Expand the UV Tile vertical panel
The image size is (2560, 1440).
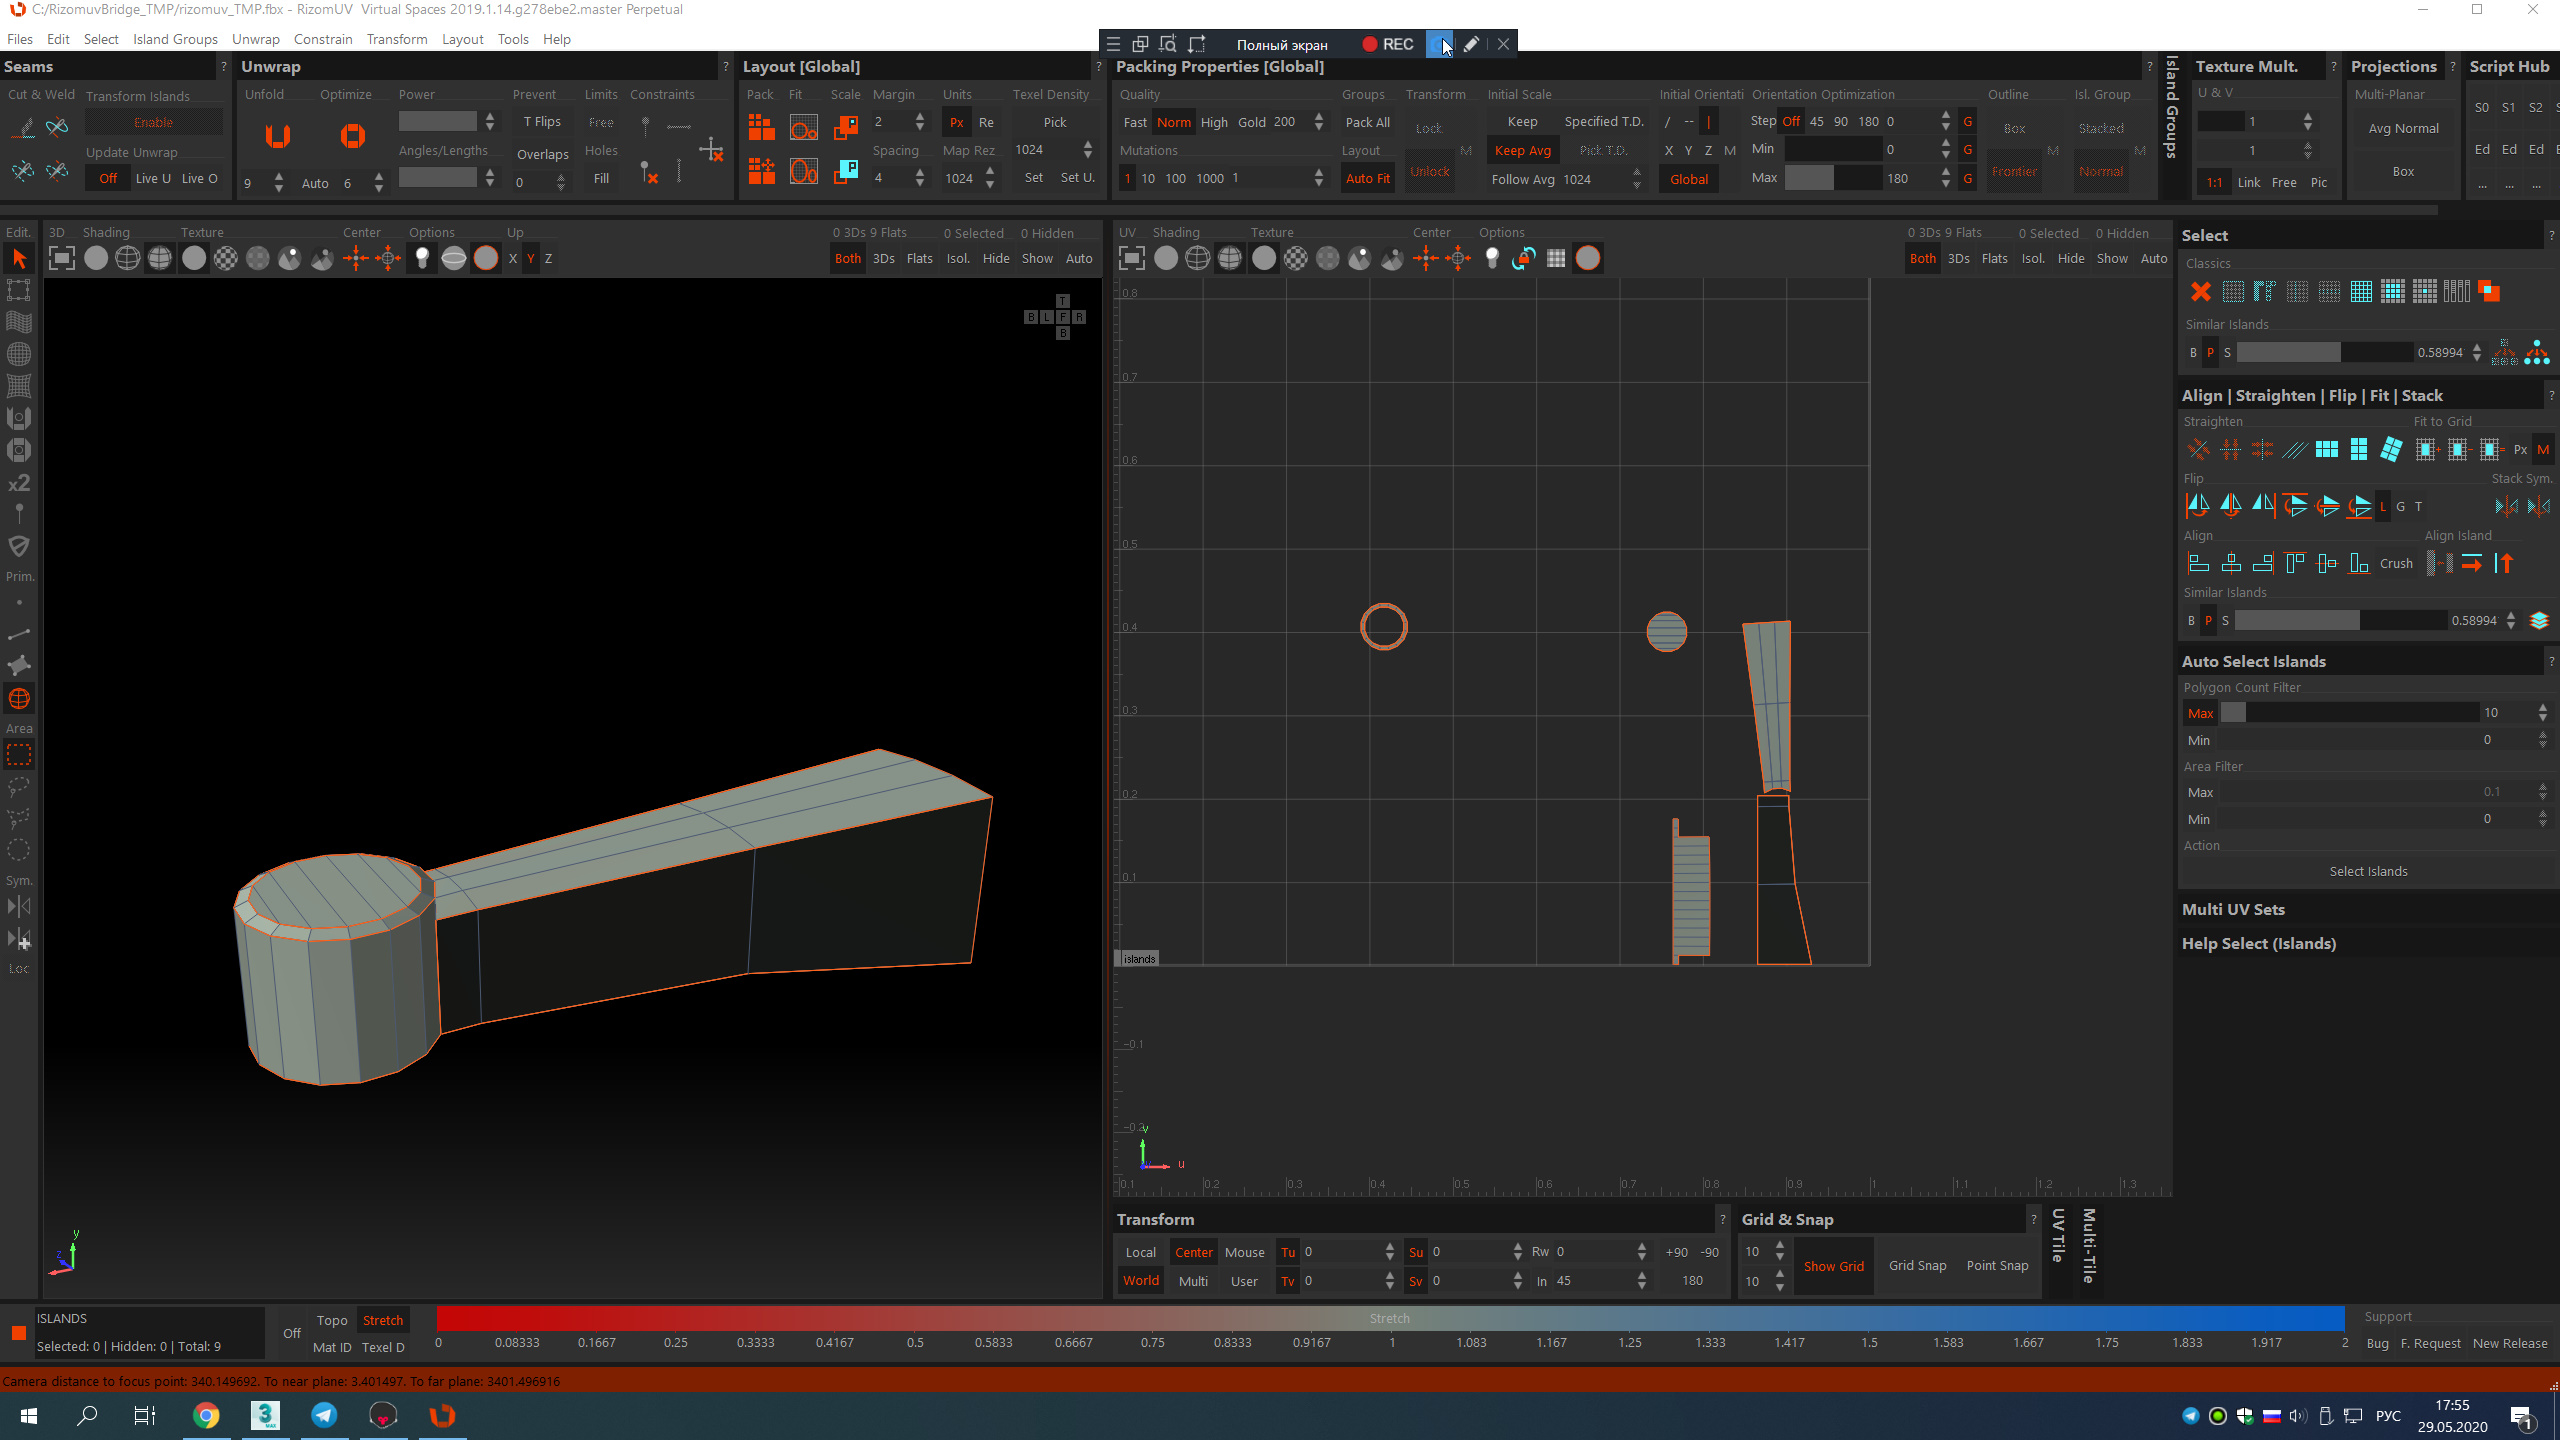(2058, 1236)
